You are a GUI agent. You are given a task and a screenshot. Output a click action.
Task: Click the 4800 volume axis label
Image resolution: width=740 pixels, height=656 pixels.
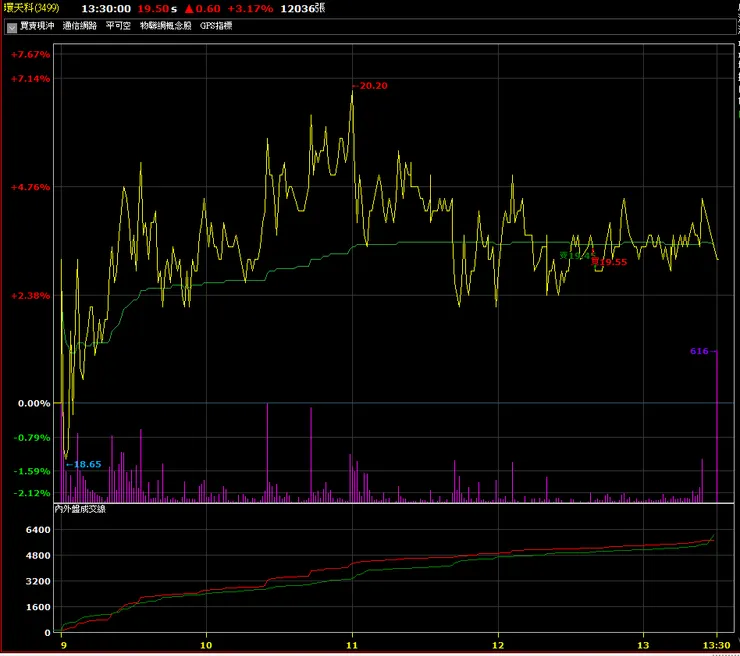[38, 555]
